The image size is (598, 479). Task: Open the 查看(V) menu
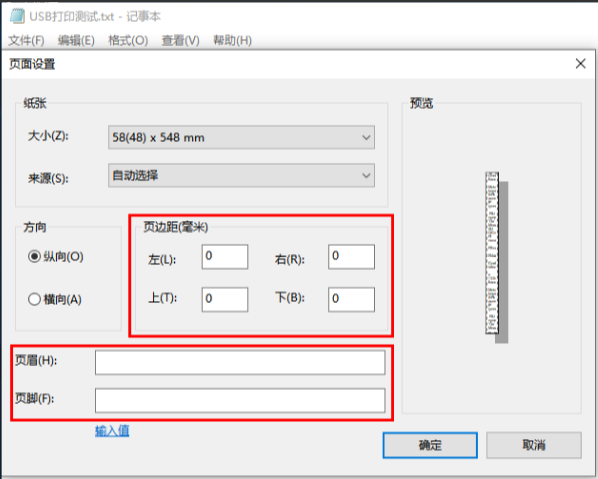pos(180,40)
